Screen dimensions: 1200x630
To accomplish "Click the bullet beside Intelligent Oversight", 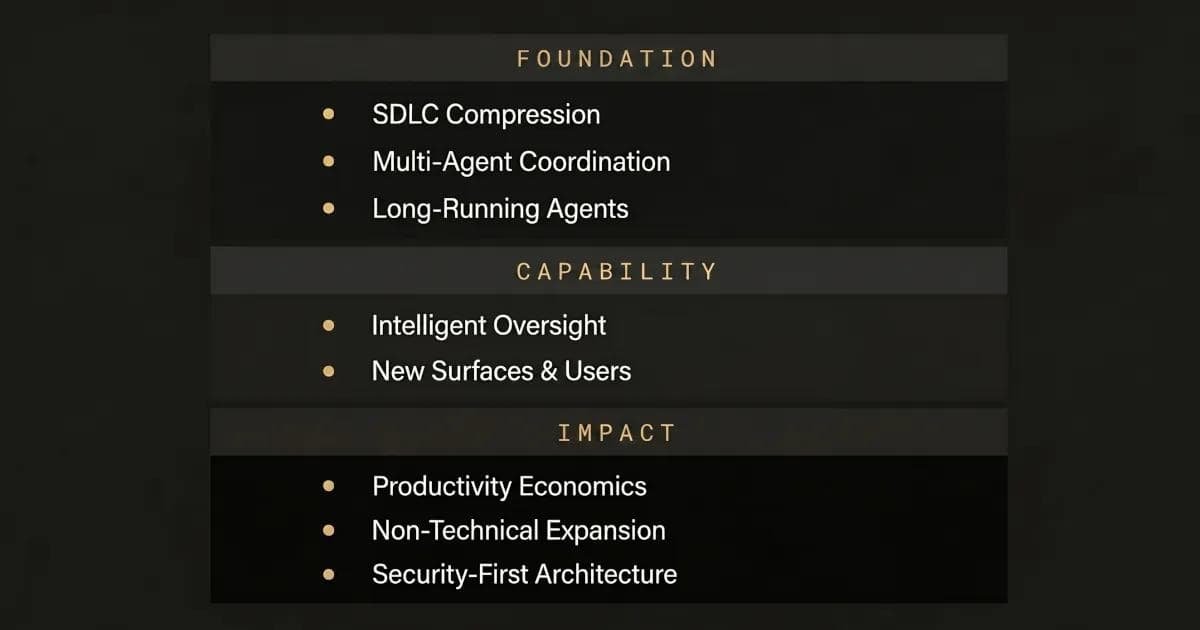I will click(x=329, y=326).
